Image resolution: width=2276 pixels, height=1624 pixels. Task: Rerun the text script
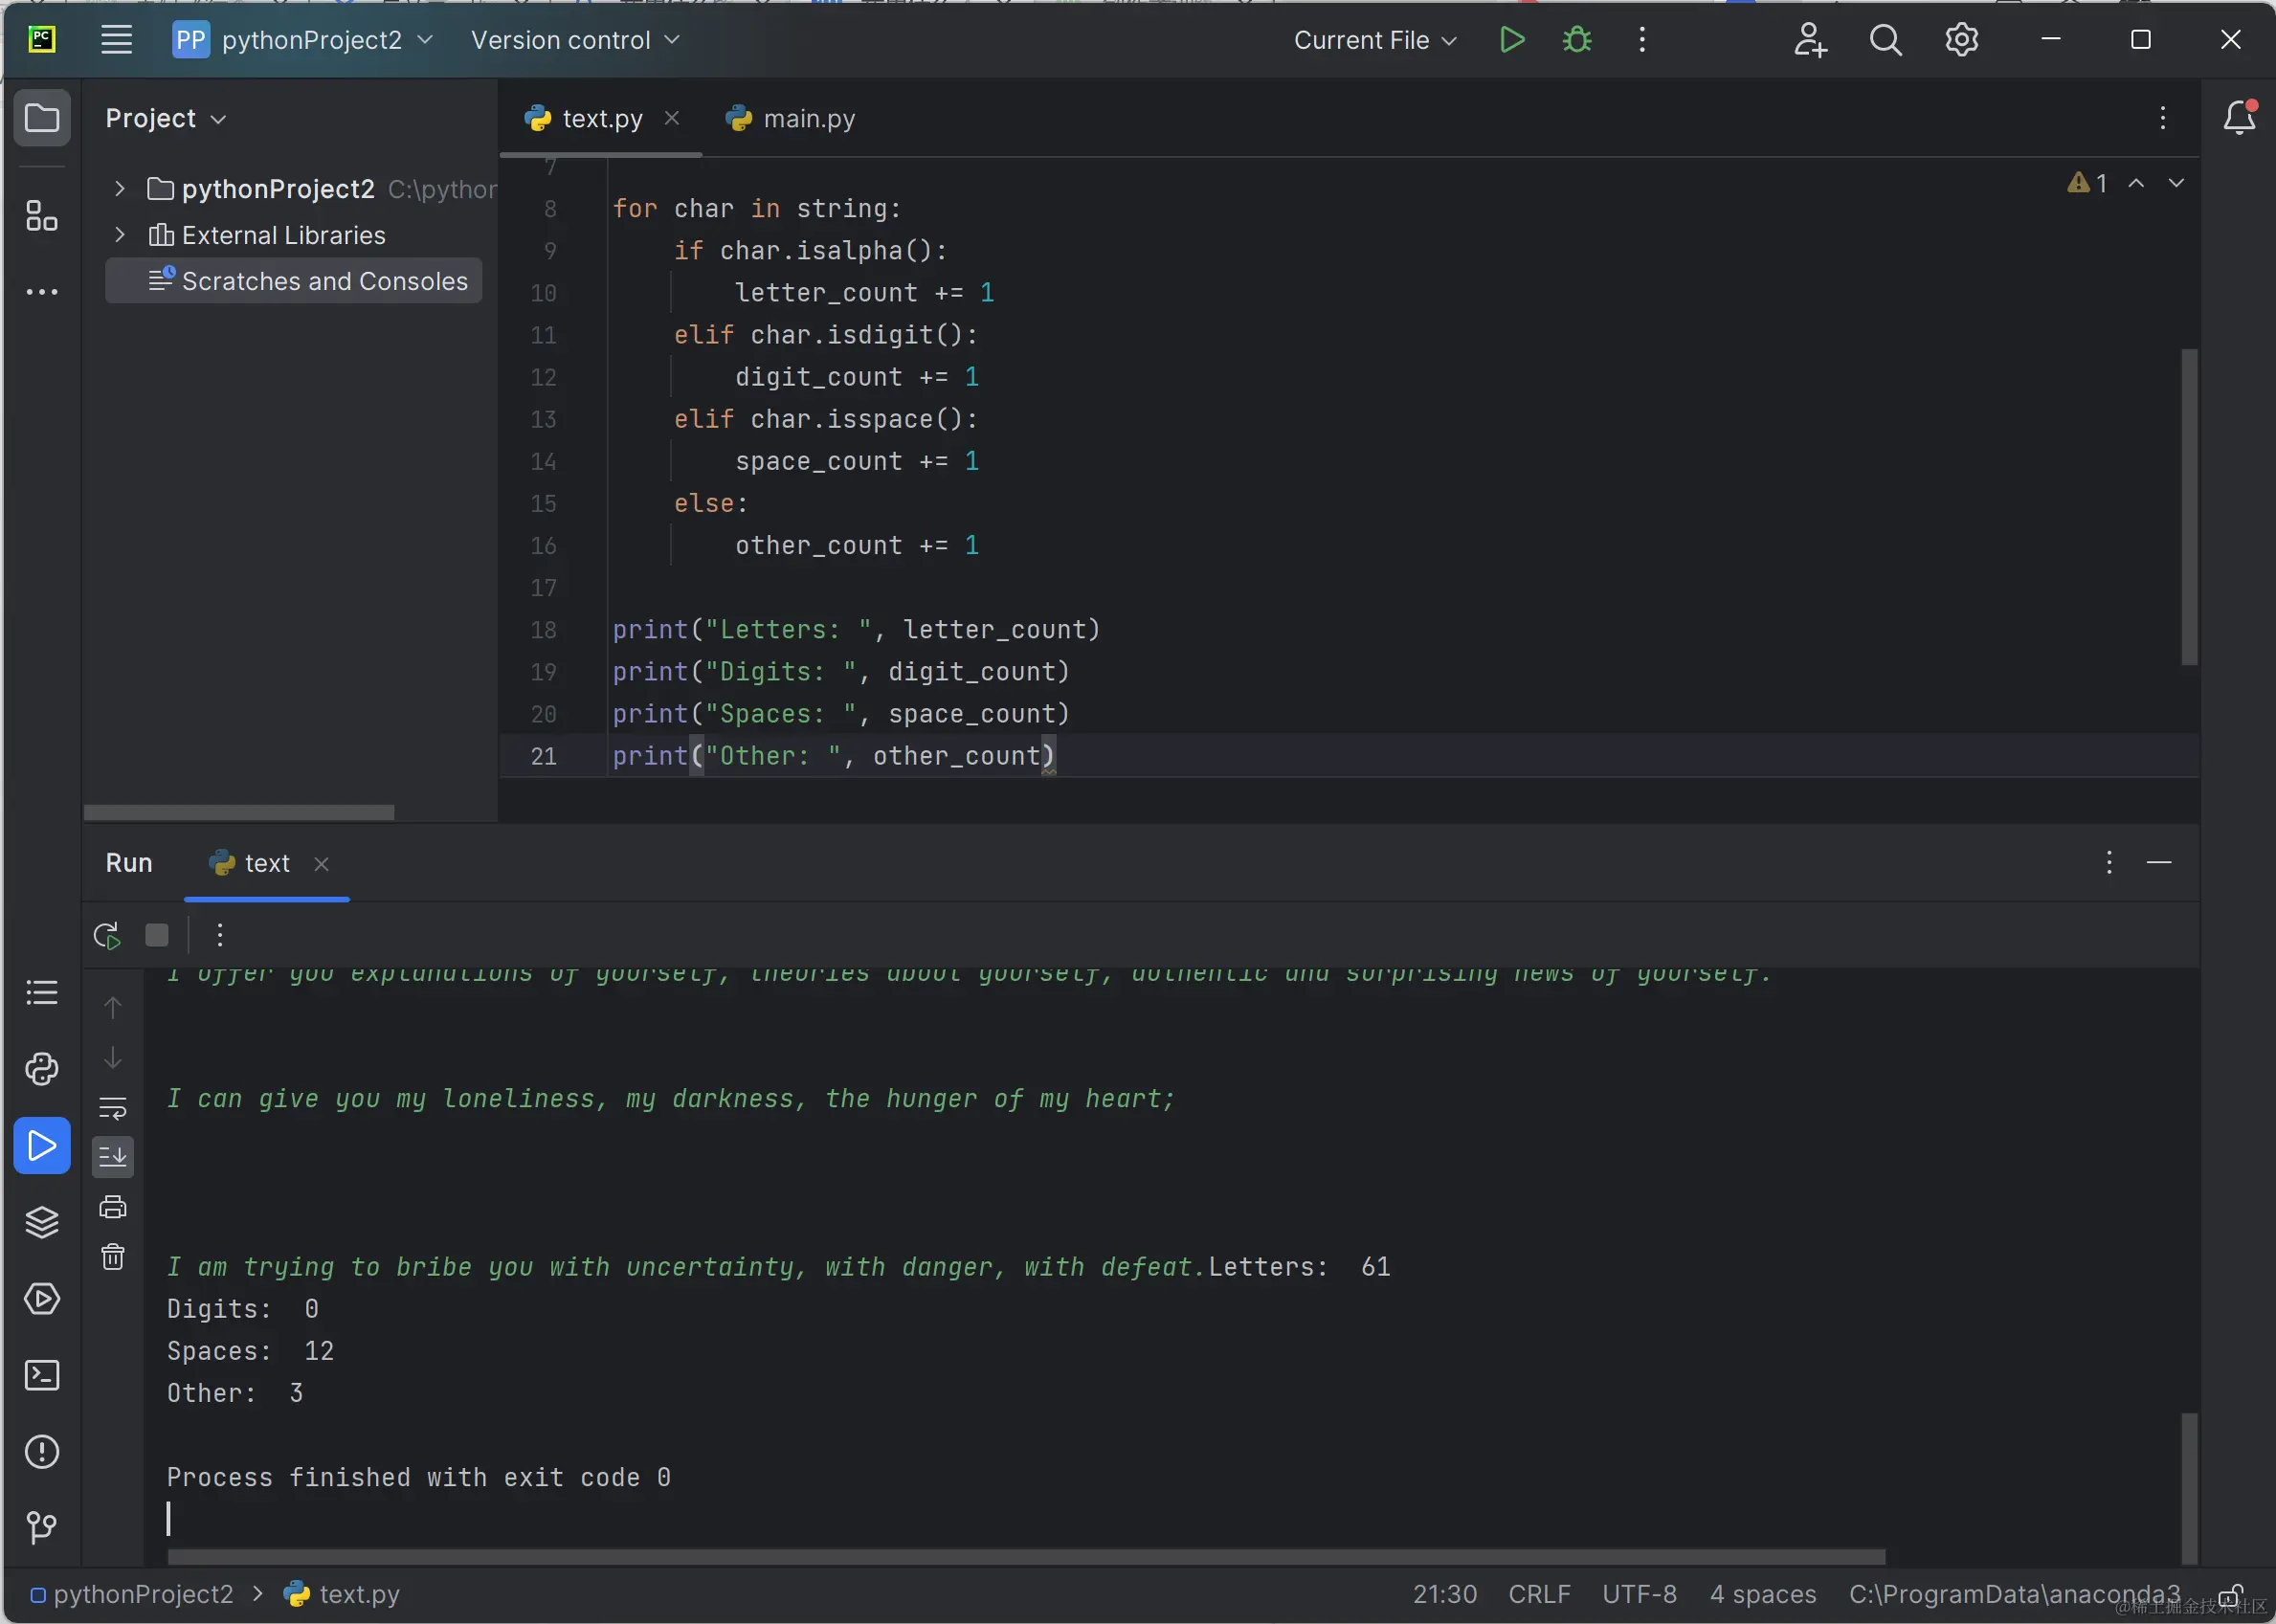[x=107, y=935]
